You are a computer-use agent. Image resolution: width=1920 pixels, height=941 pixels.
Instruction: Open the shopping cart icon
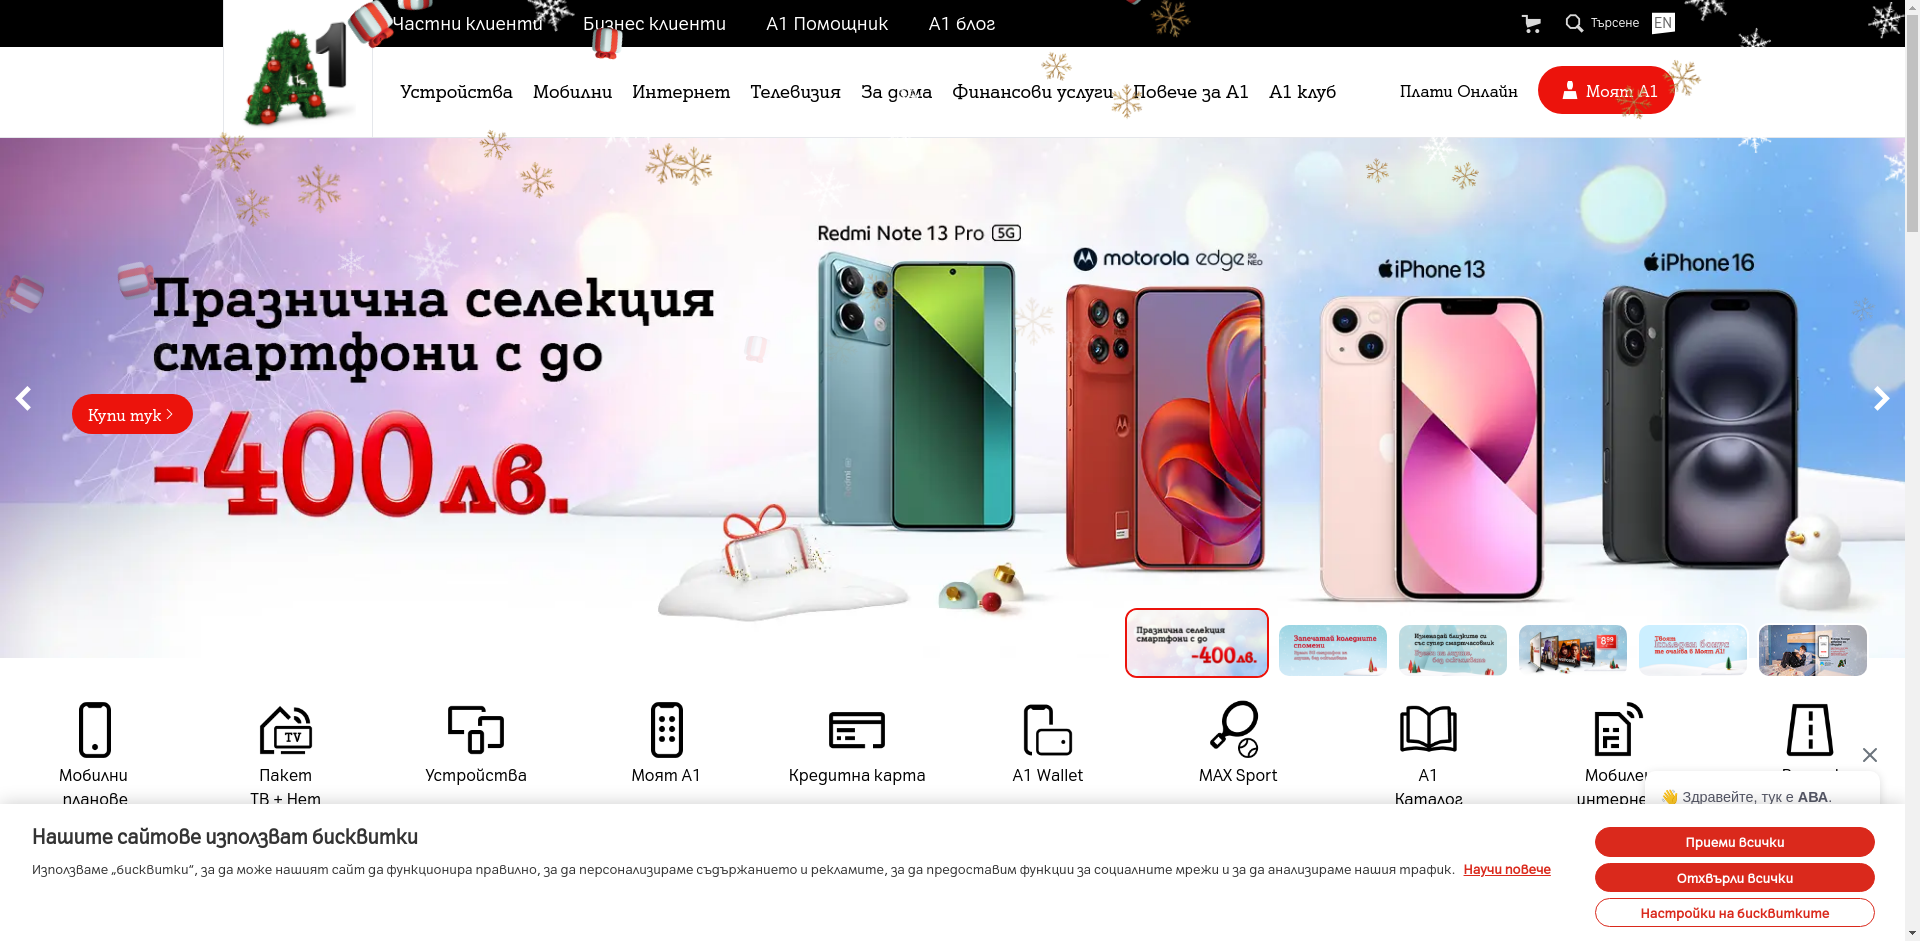[1531, 23]
